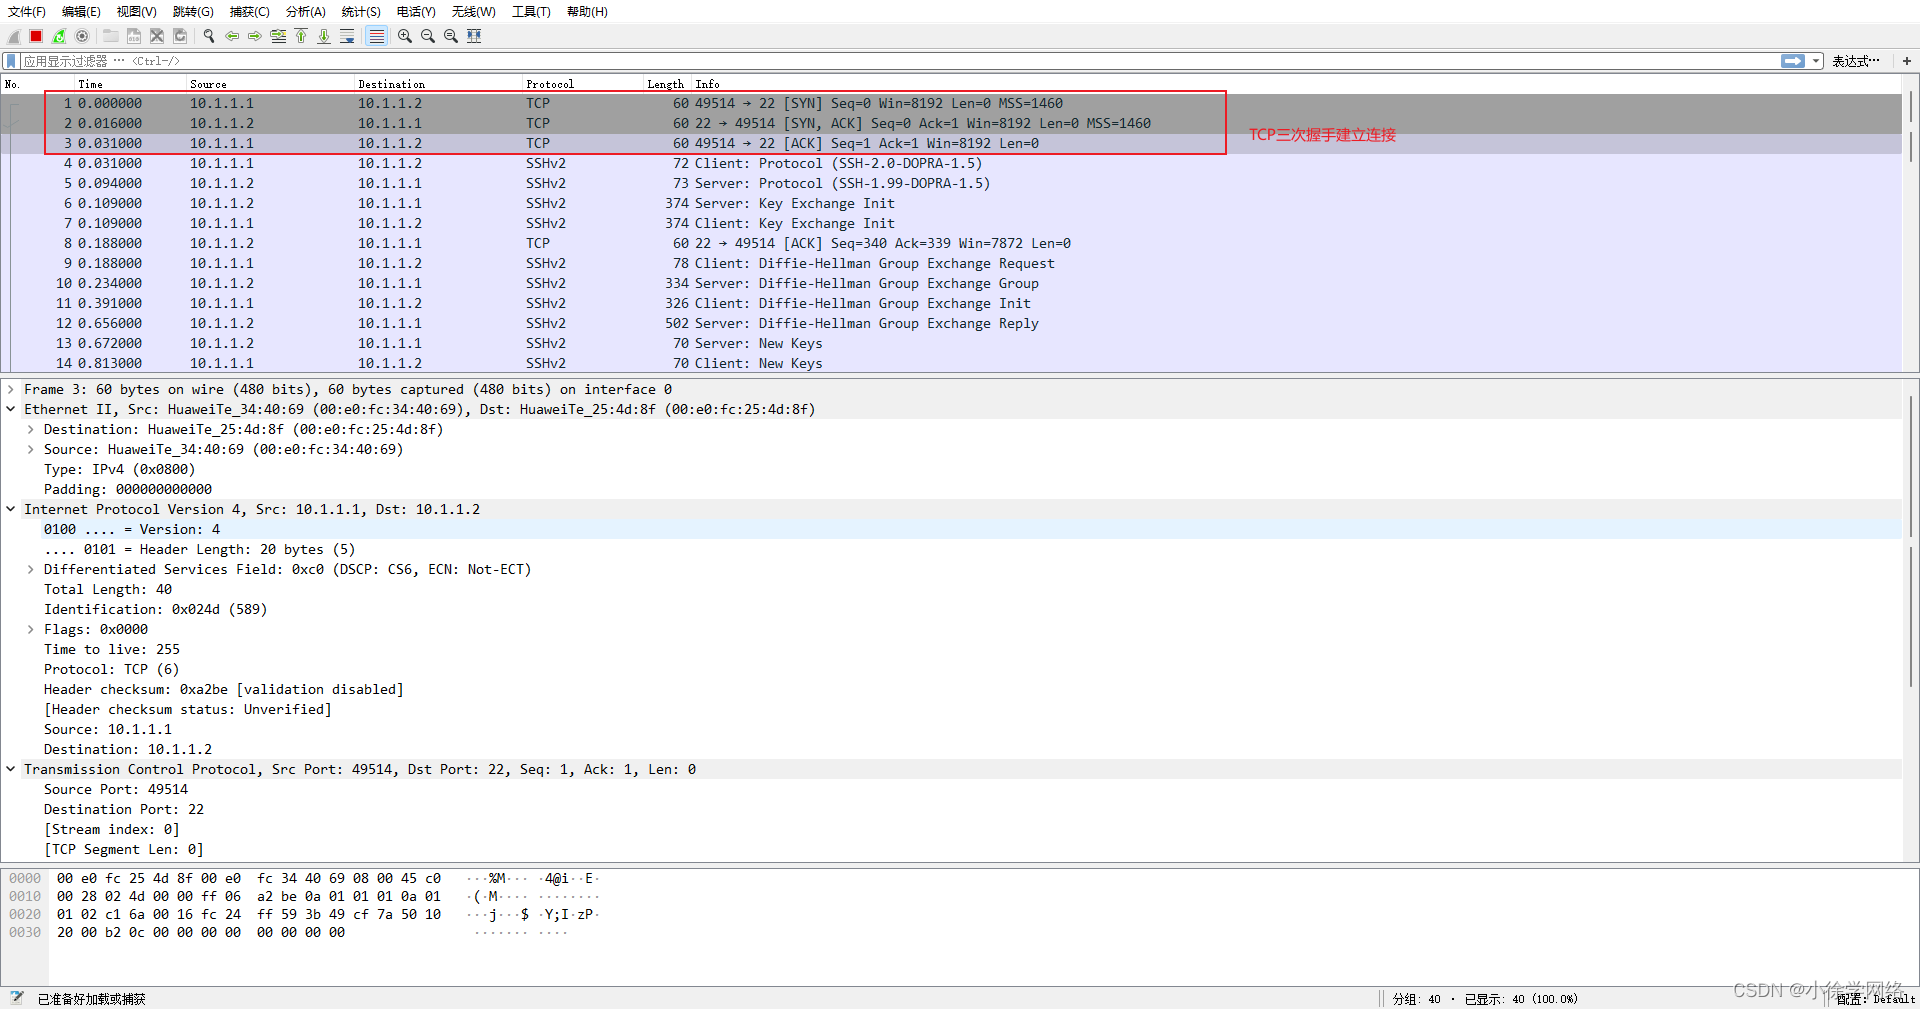The image size is (1920, 1009).
Task: Open the 跳转(G) menu
Action: 193,12
